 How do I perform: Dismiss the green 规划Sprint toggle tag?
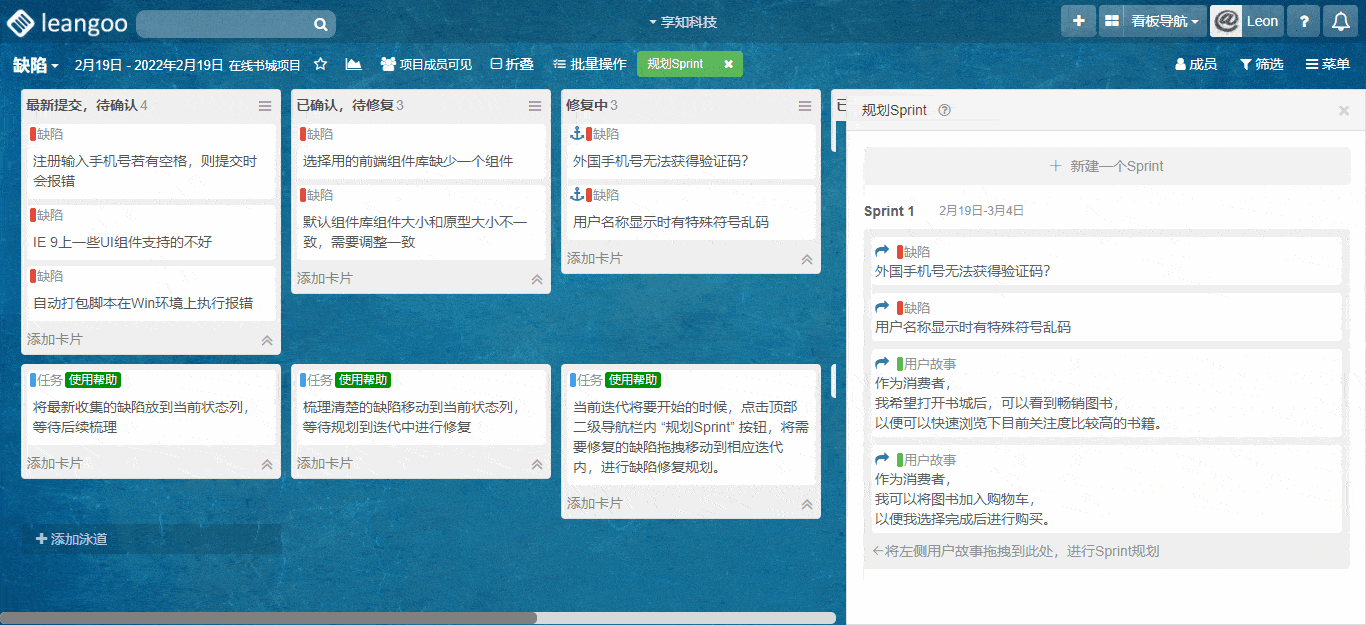pos(728,64)
